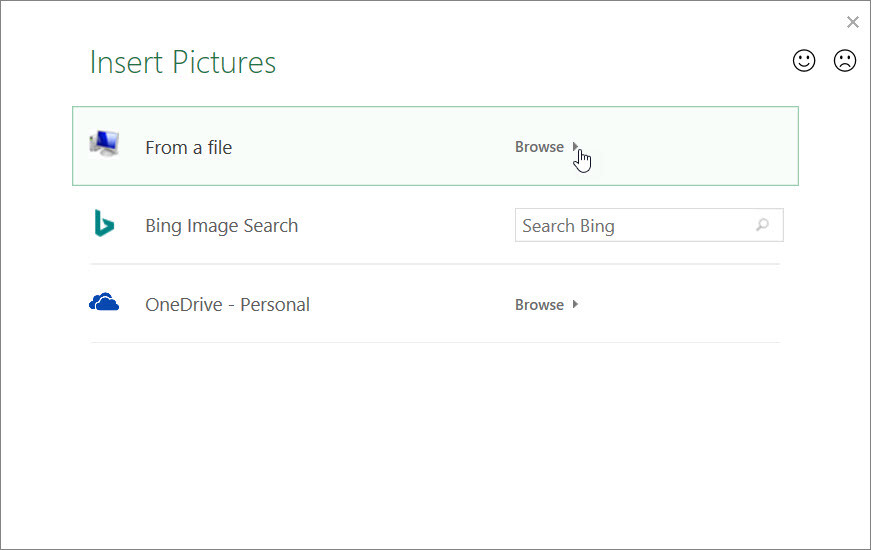Send negative feedback with the frown face
This screenshot has width=871, height=550.
[845, 61]
